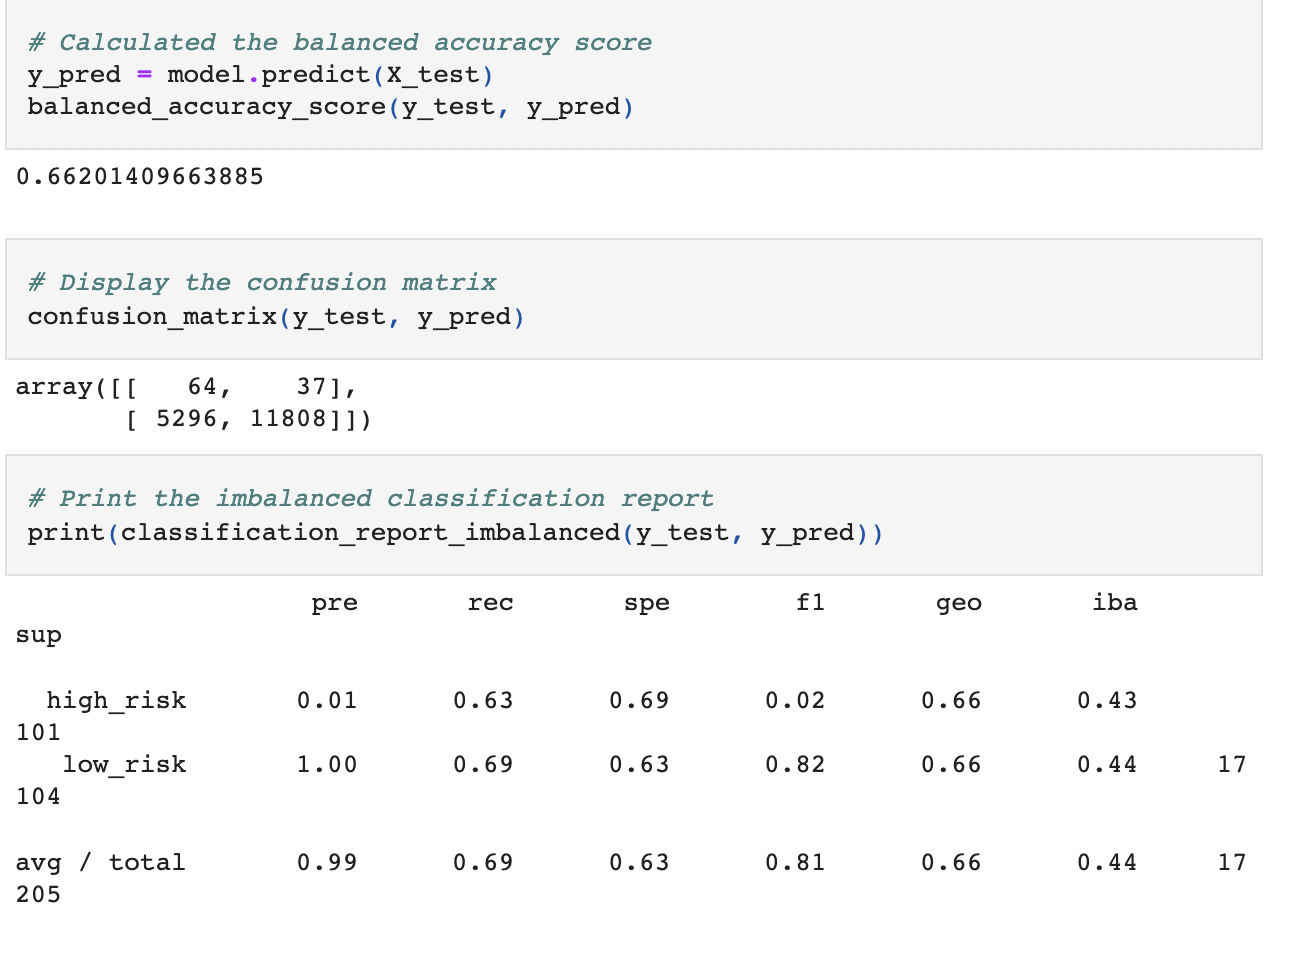Image resolution: width=1292 pixels, height=957 pixels.
Task: Click the low_risk precision value 1.00
Action: point(327,765)
